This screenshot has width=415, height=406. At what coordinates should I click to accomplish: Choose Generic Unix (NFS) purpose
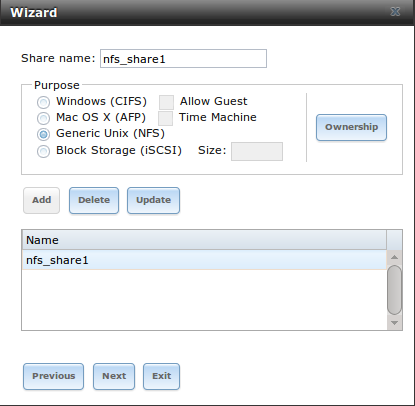[x=43, y=134]
